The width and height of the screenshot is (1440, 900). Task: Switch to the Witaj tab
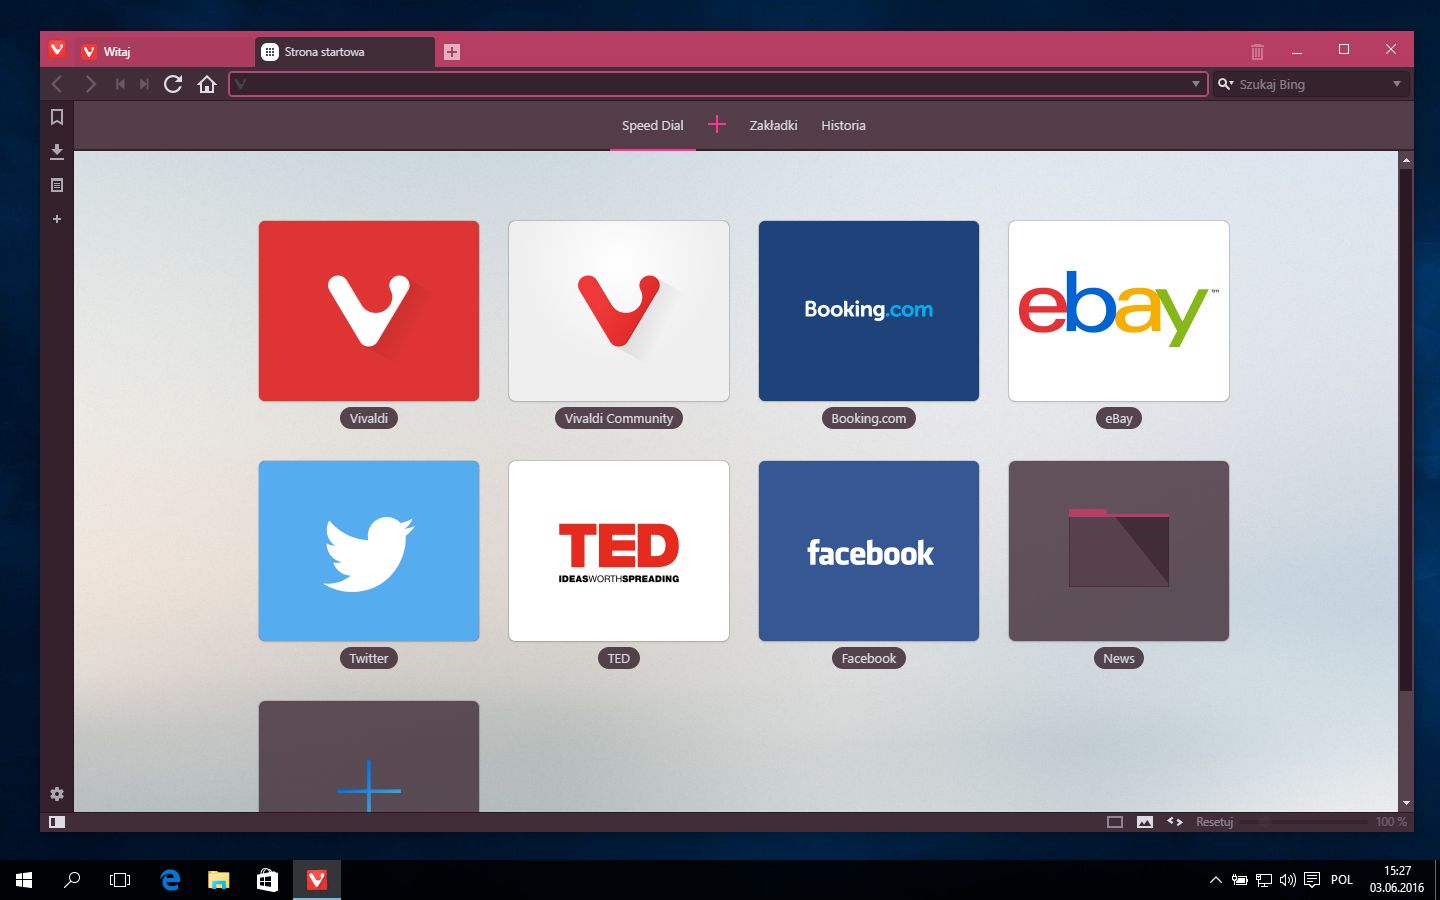click(x=164, y=52)
